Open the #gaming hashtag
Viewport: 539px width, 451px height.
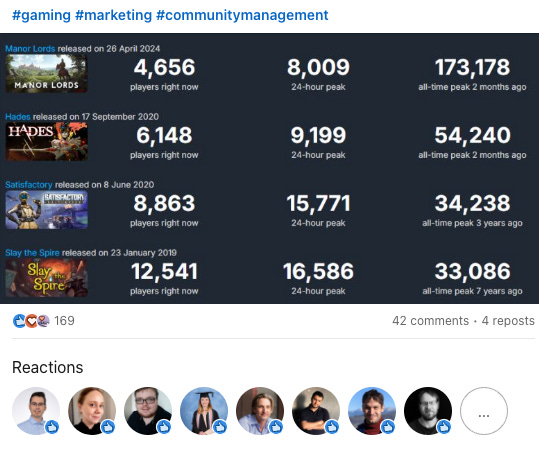(41, 15)
